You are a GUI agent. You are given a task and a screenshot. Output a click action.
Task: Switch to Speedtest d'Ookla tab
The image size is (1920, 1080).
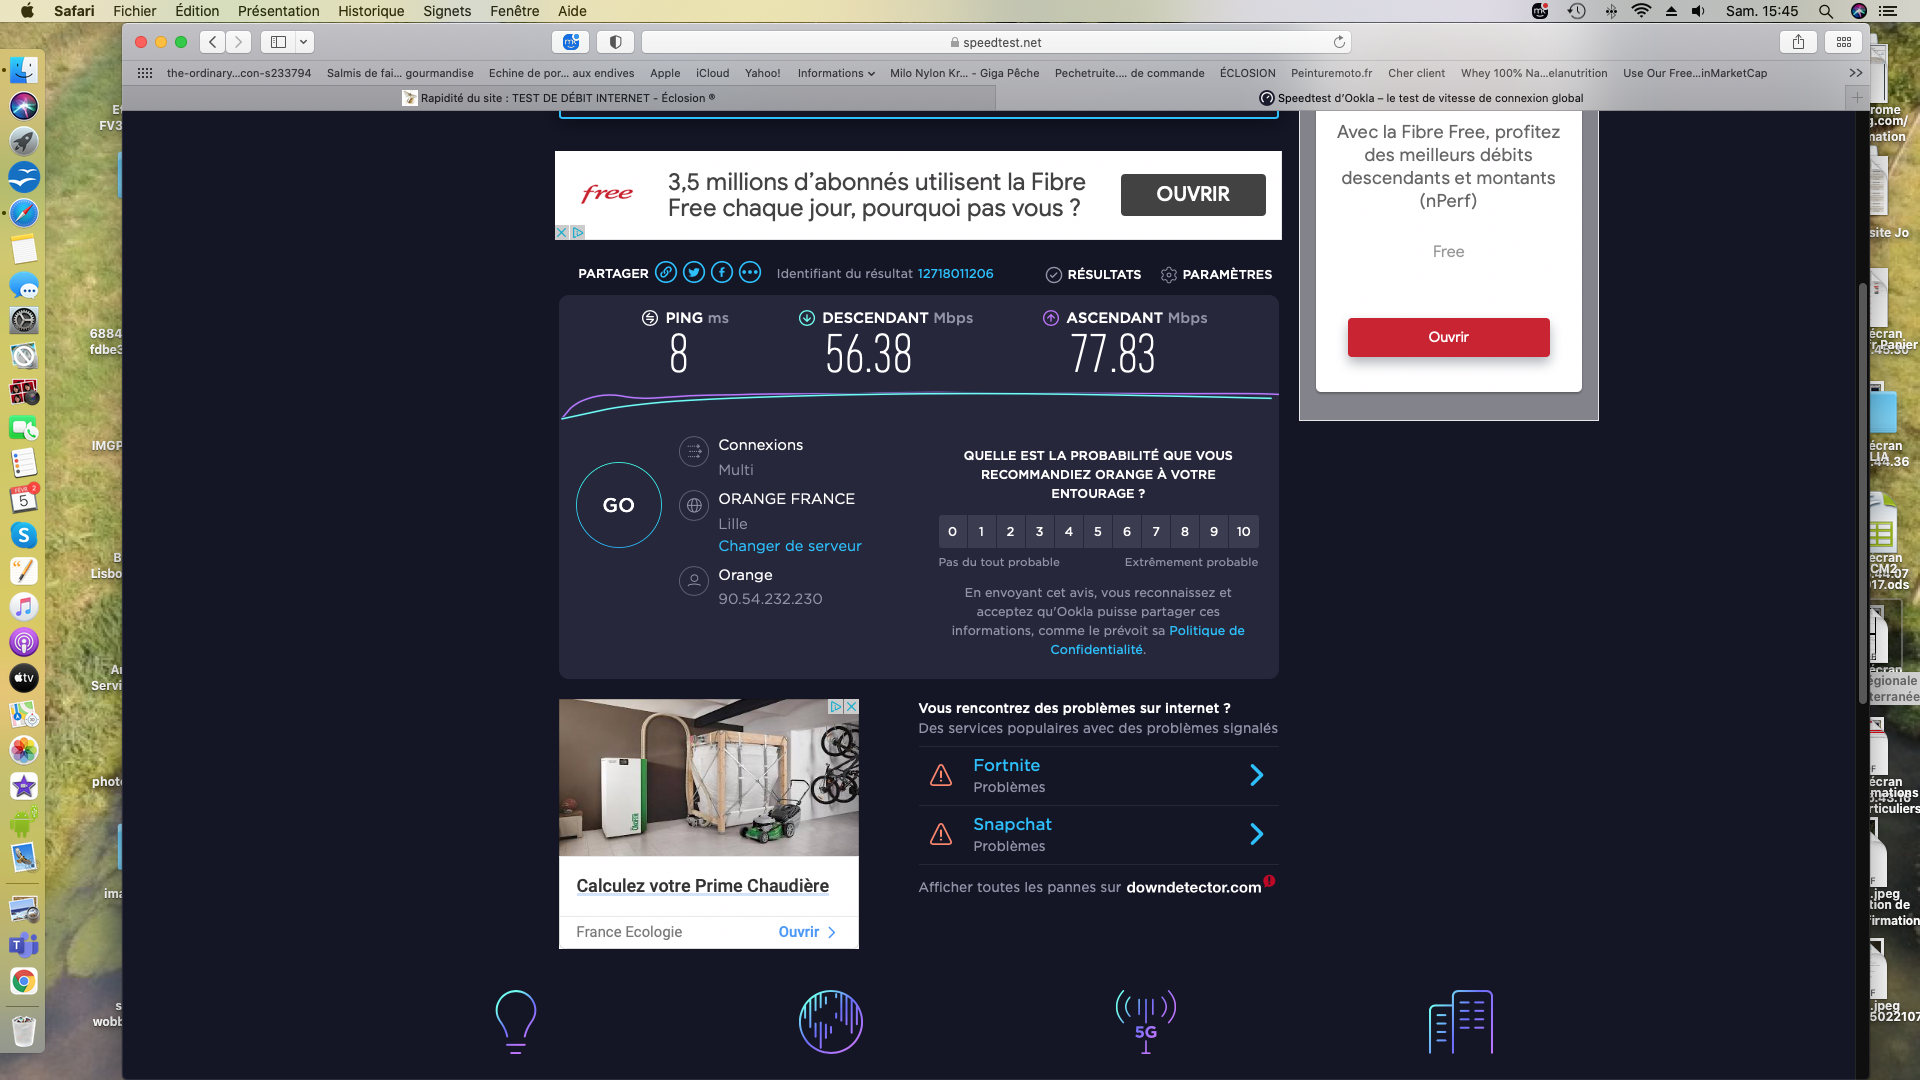[1421, 98]
